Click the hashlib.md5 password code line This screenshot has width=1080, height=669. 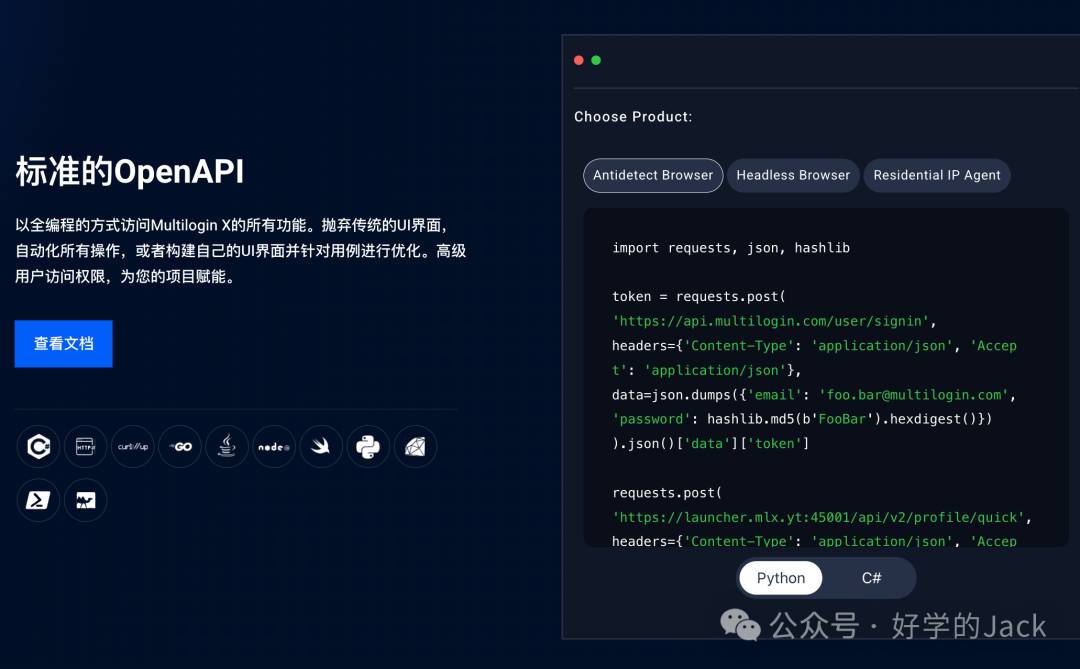pyautogui.click(x=802, y=420)
